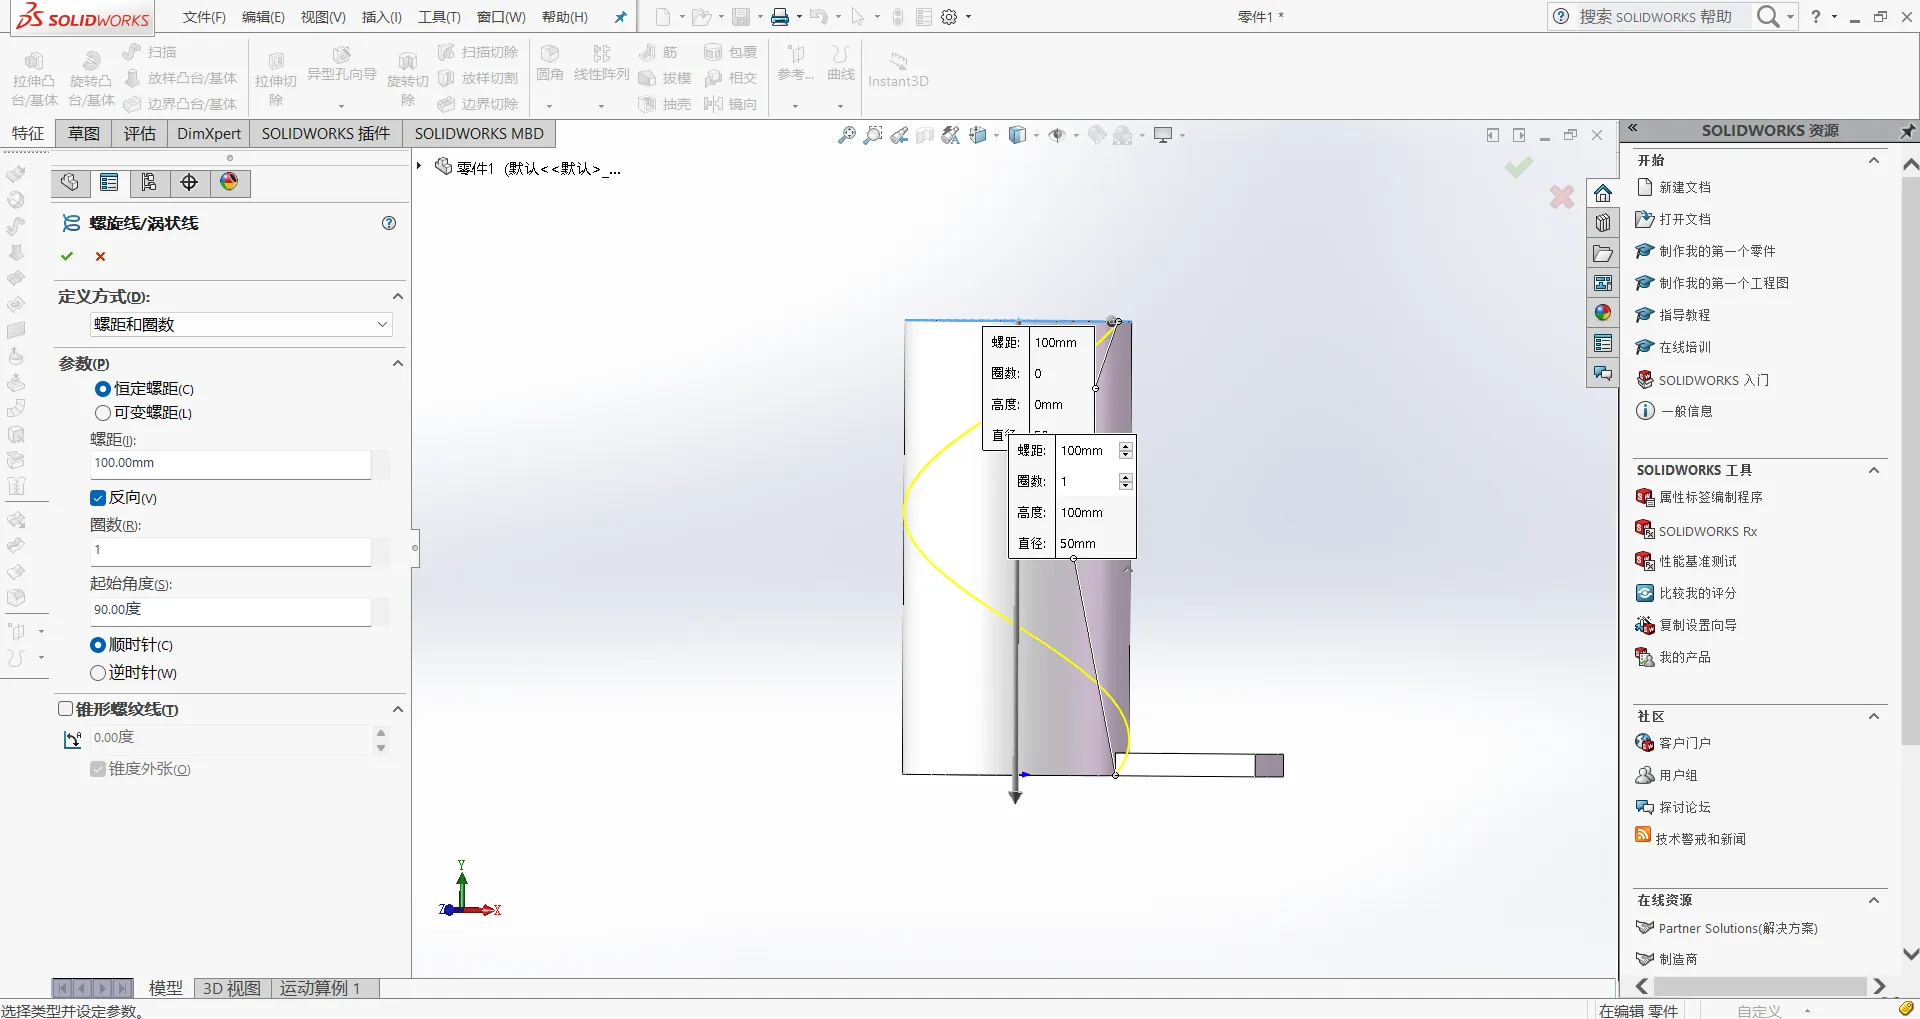Open the 指导教程 tutorials link
This screenshot has width=1920, height=1019.
click(x=1685, y=315)
